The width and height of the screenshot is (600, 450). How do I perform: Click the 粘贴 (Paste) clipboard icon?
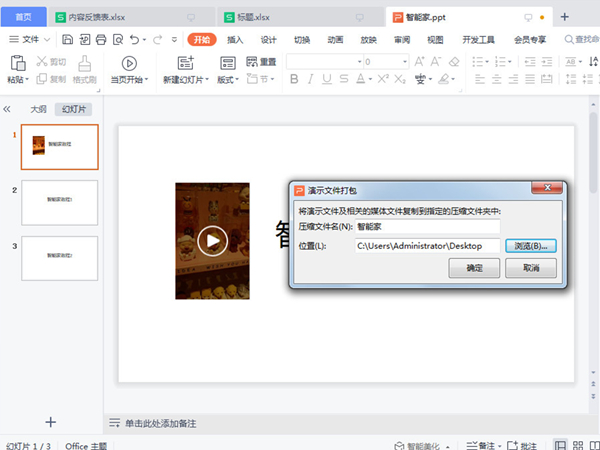tap(17, 62)
